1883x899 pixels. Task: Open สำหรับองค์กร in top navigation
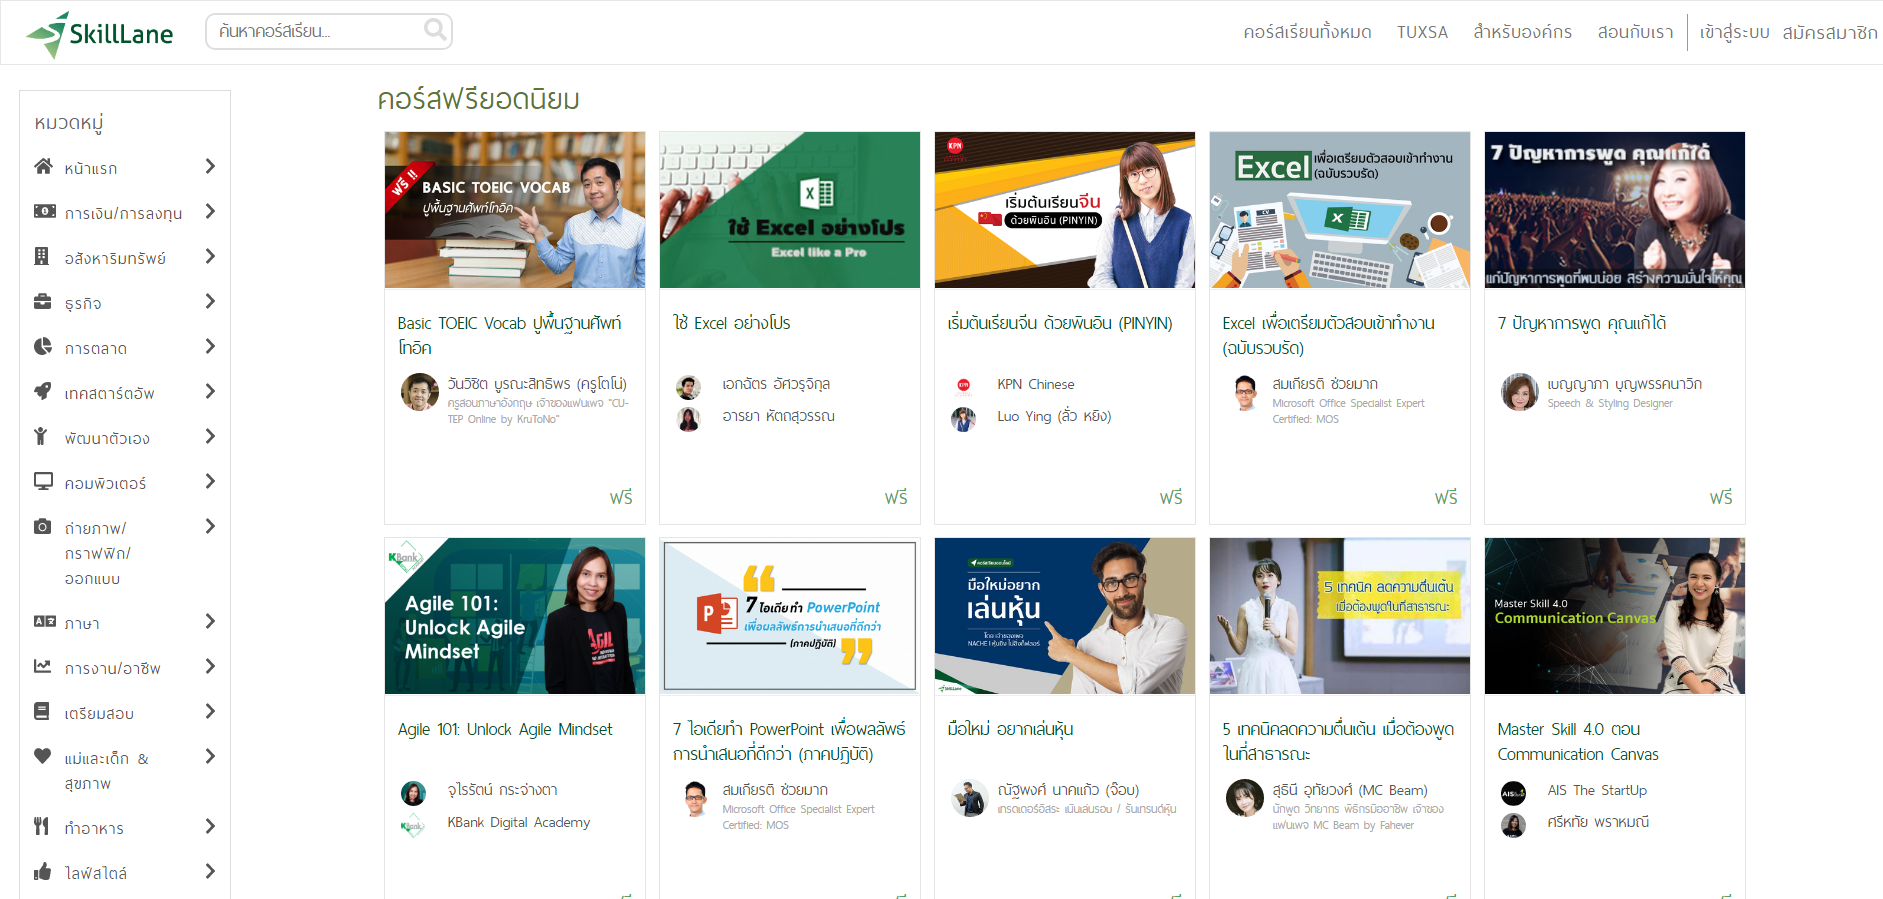pyautogui.click(x=1522, y=32)
